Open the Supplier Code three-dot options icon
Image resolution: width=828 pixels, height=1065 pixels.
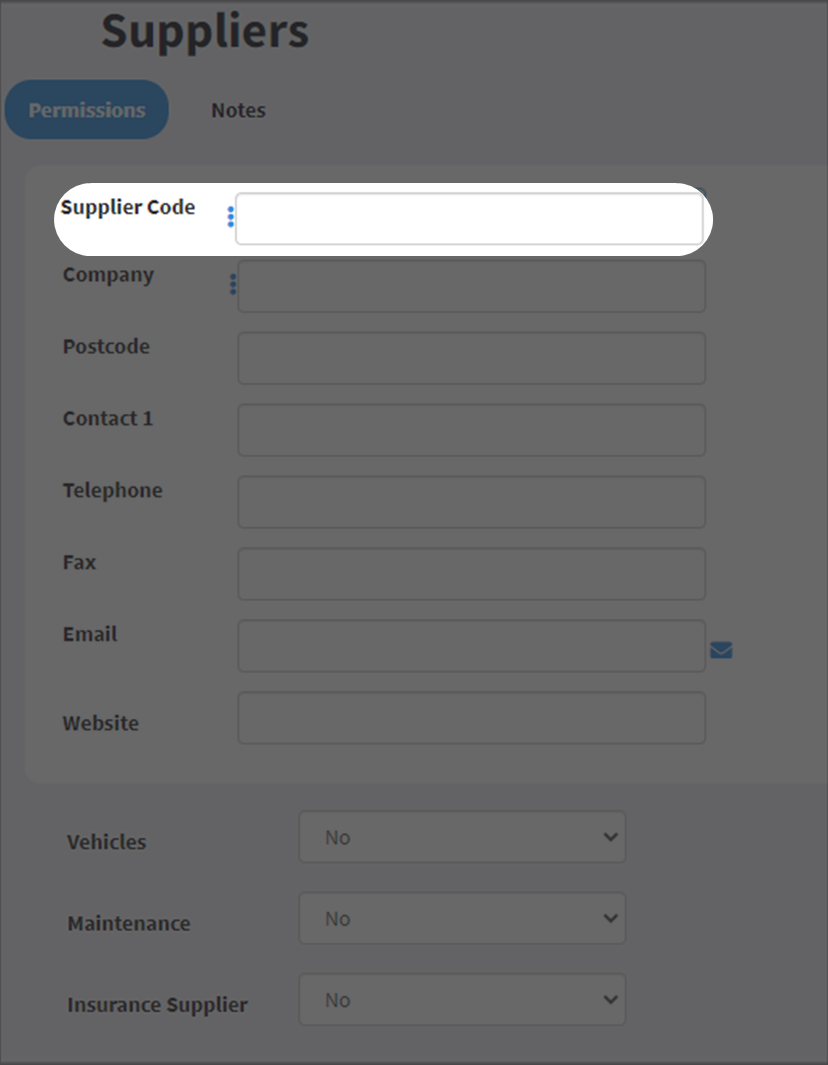pos(231,217)
